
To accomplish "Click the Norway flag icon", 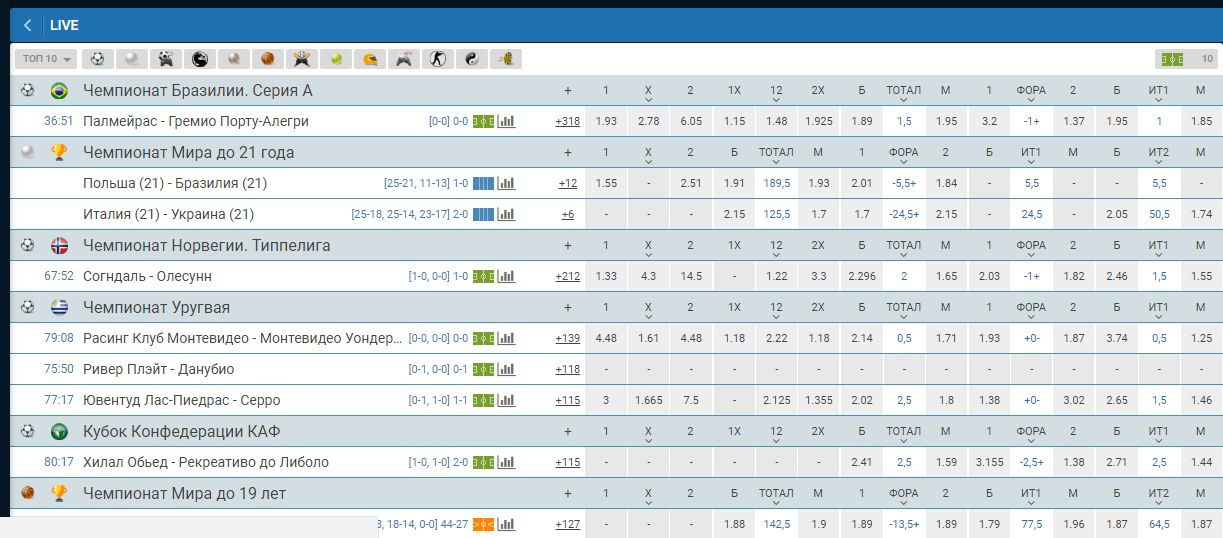I will 59,245.
